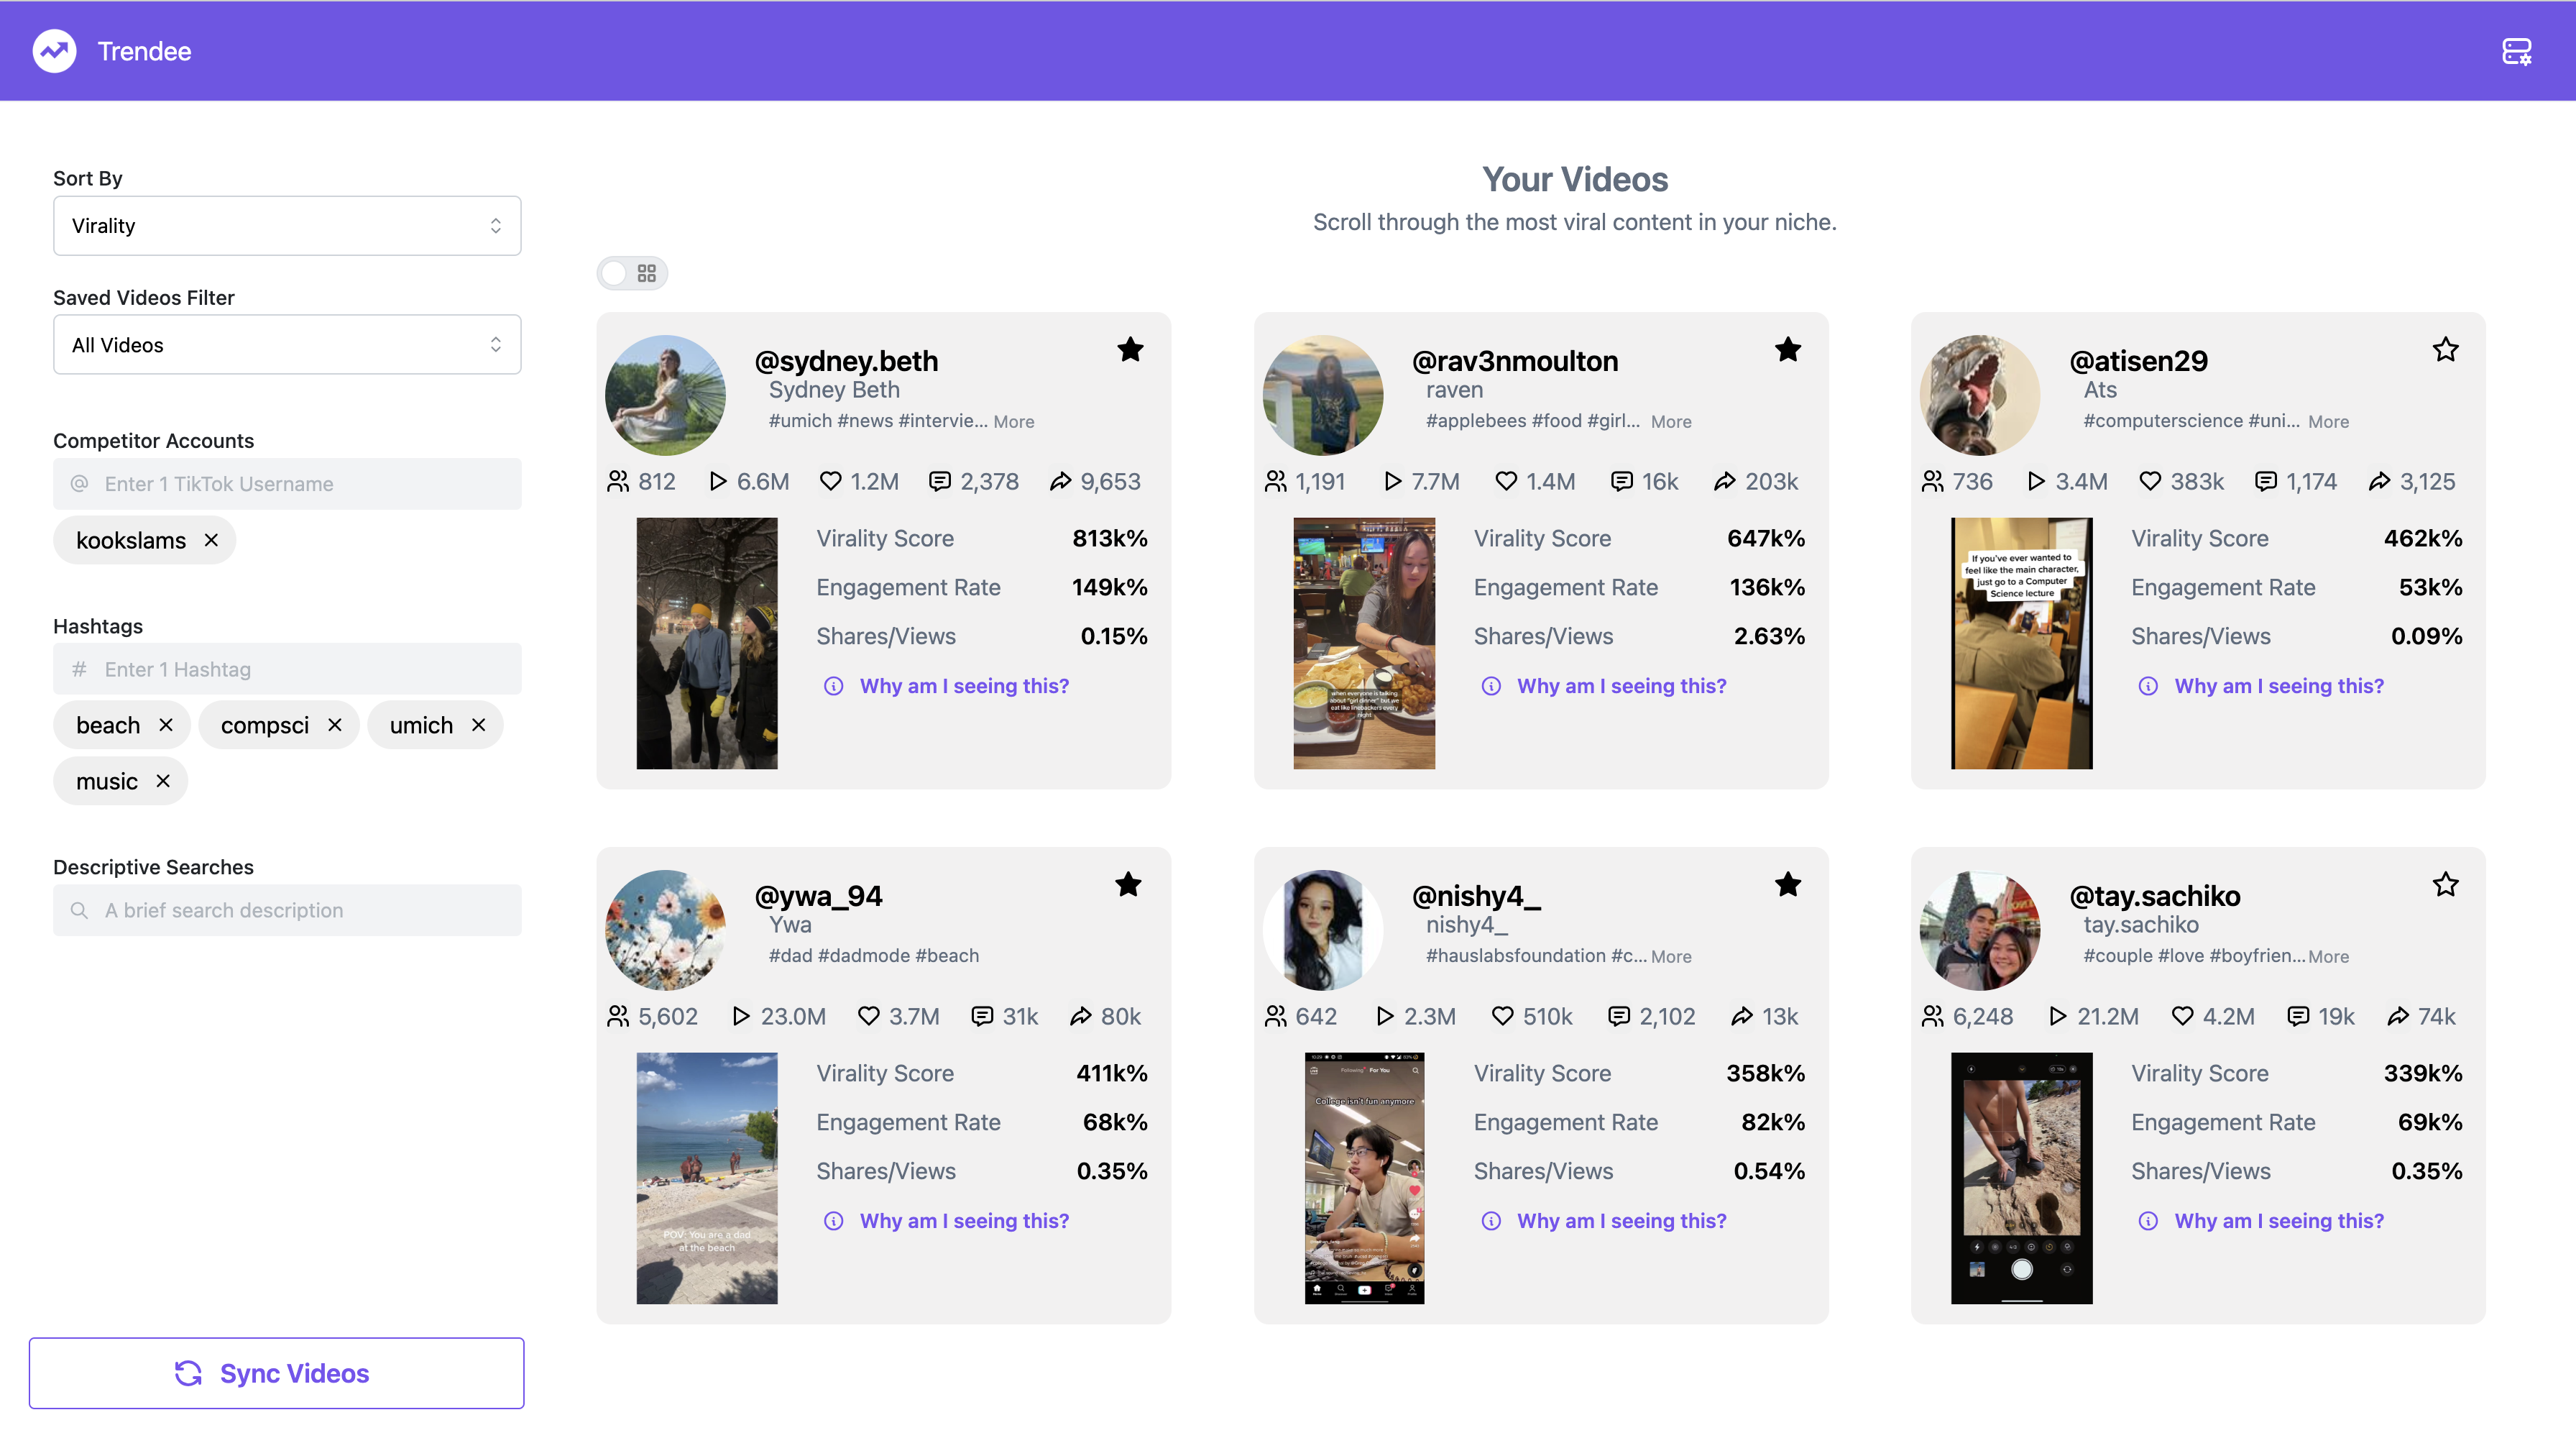Click the Trendee logo icon top left

click(53, 50)
